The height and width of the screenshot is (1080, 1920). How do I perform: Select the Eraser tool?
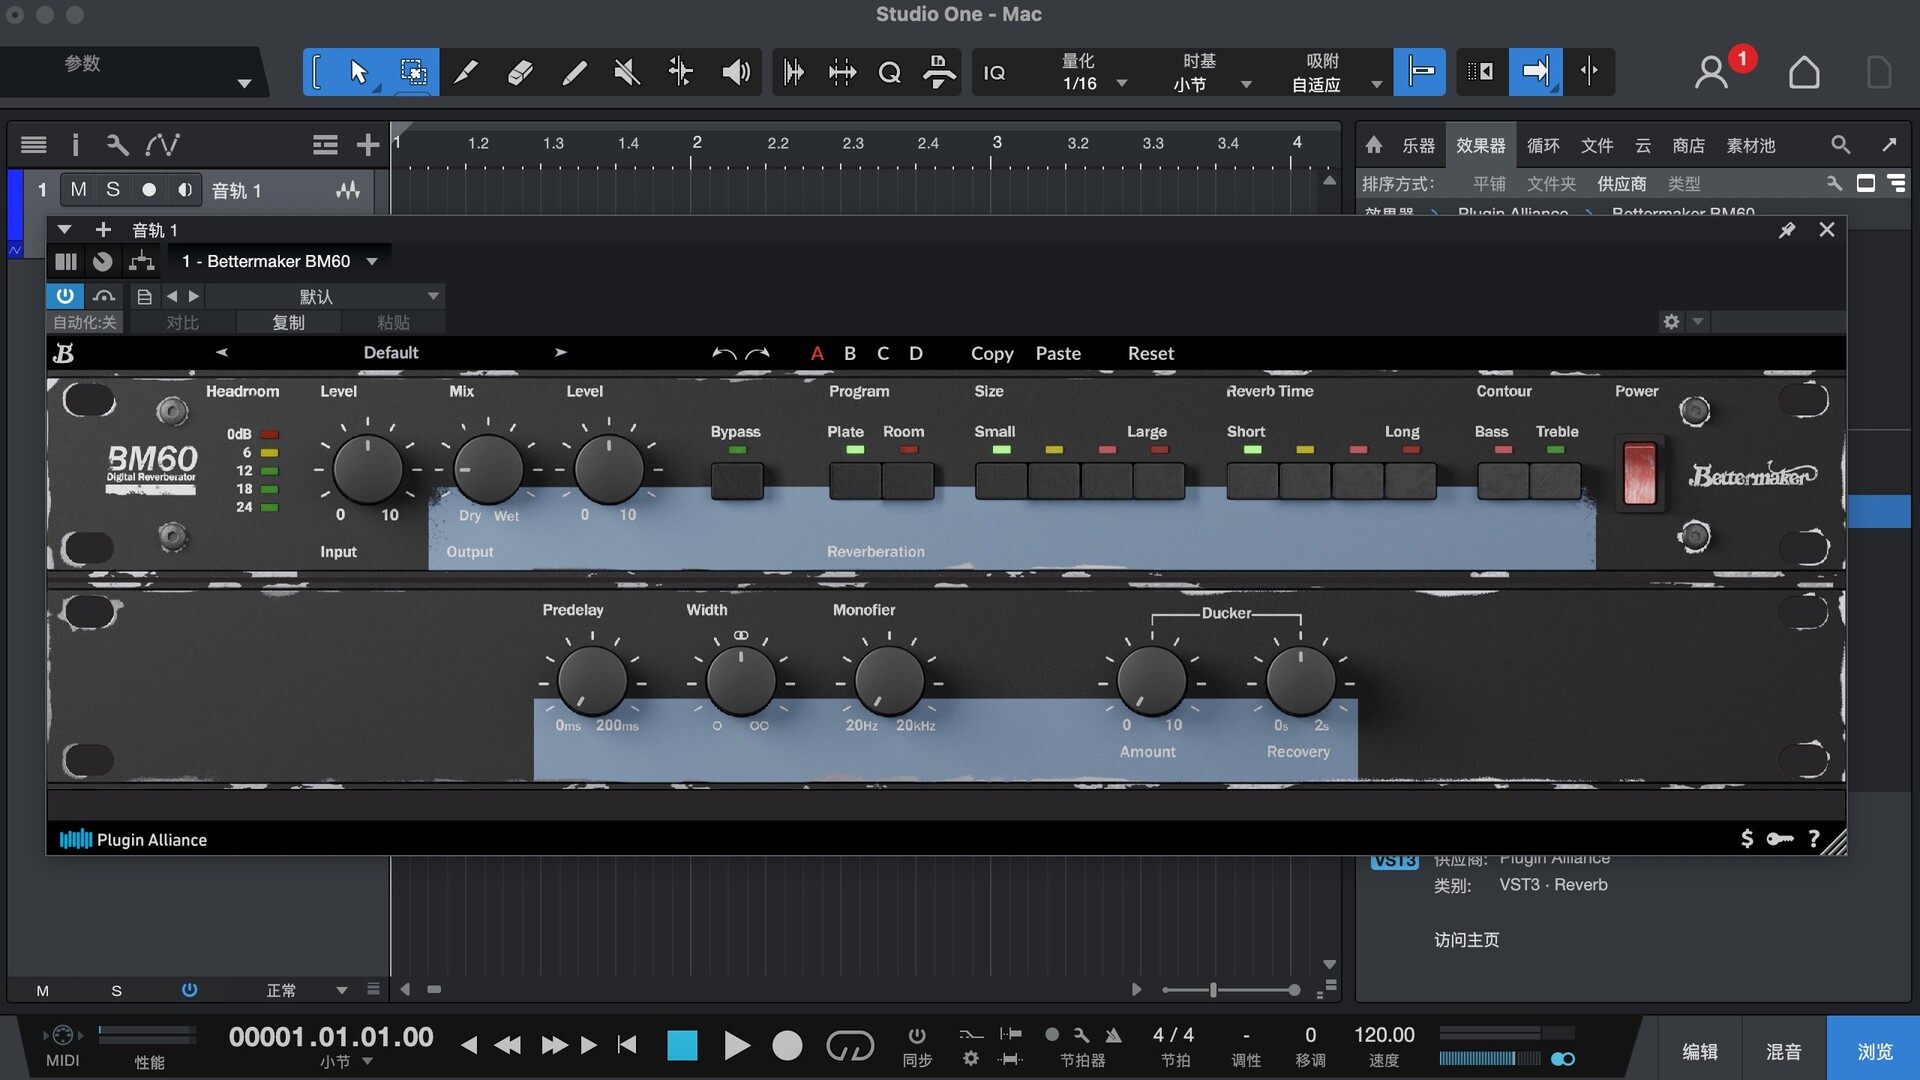pos(520,72)
